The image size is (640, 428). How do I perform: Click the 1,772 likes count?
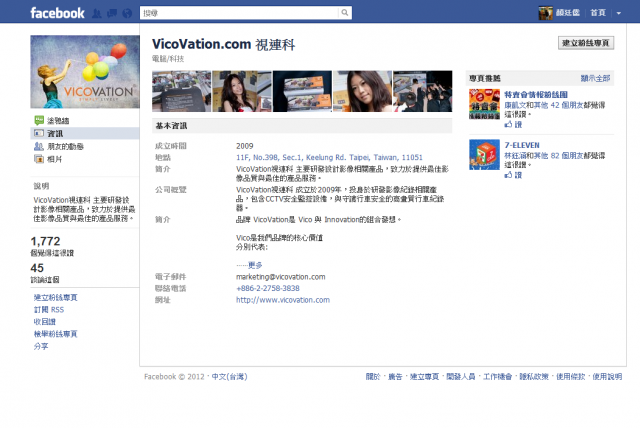pyautogui.click(x=45, y=241)
